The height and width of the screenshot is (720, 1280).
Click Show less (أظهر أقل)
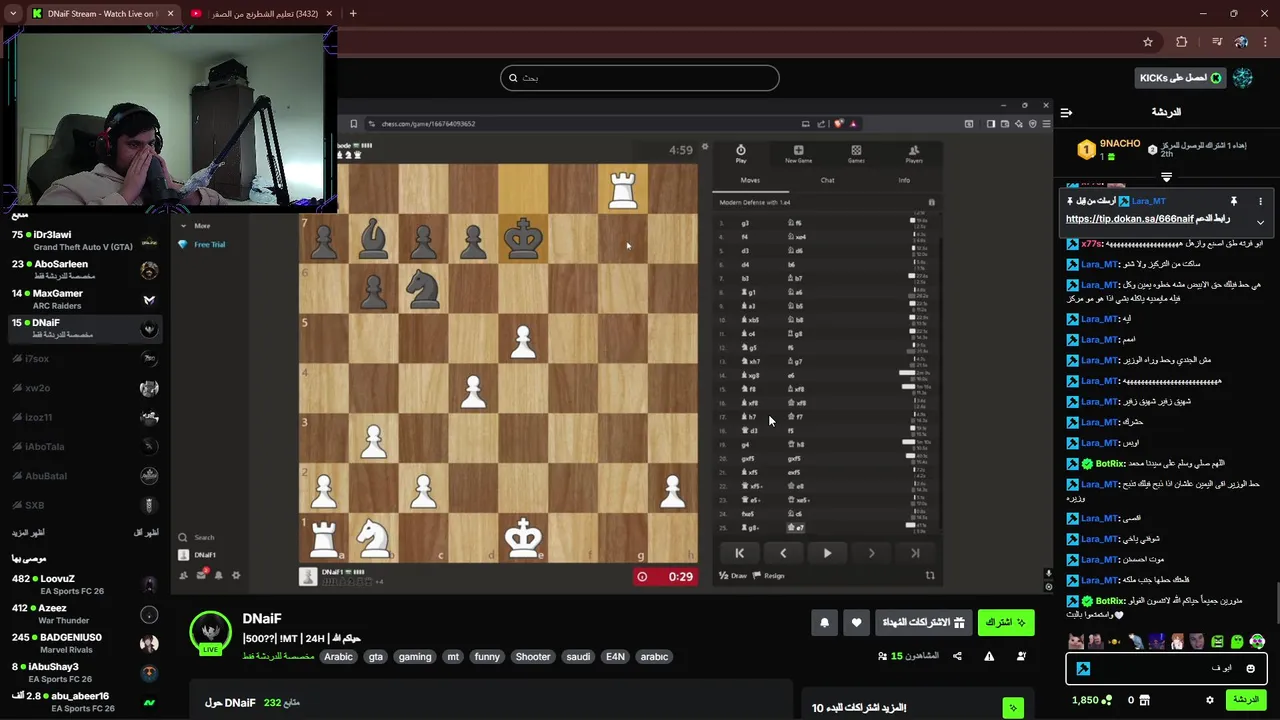click(146, 533)
